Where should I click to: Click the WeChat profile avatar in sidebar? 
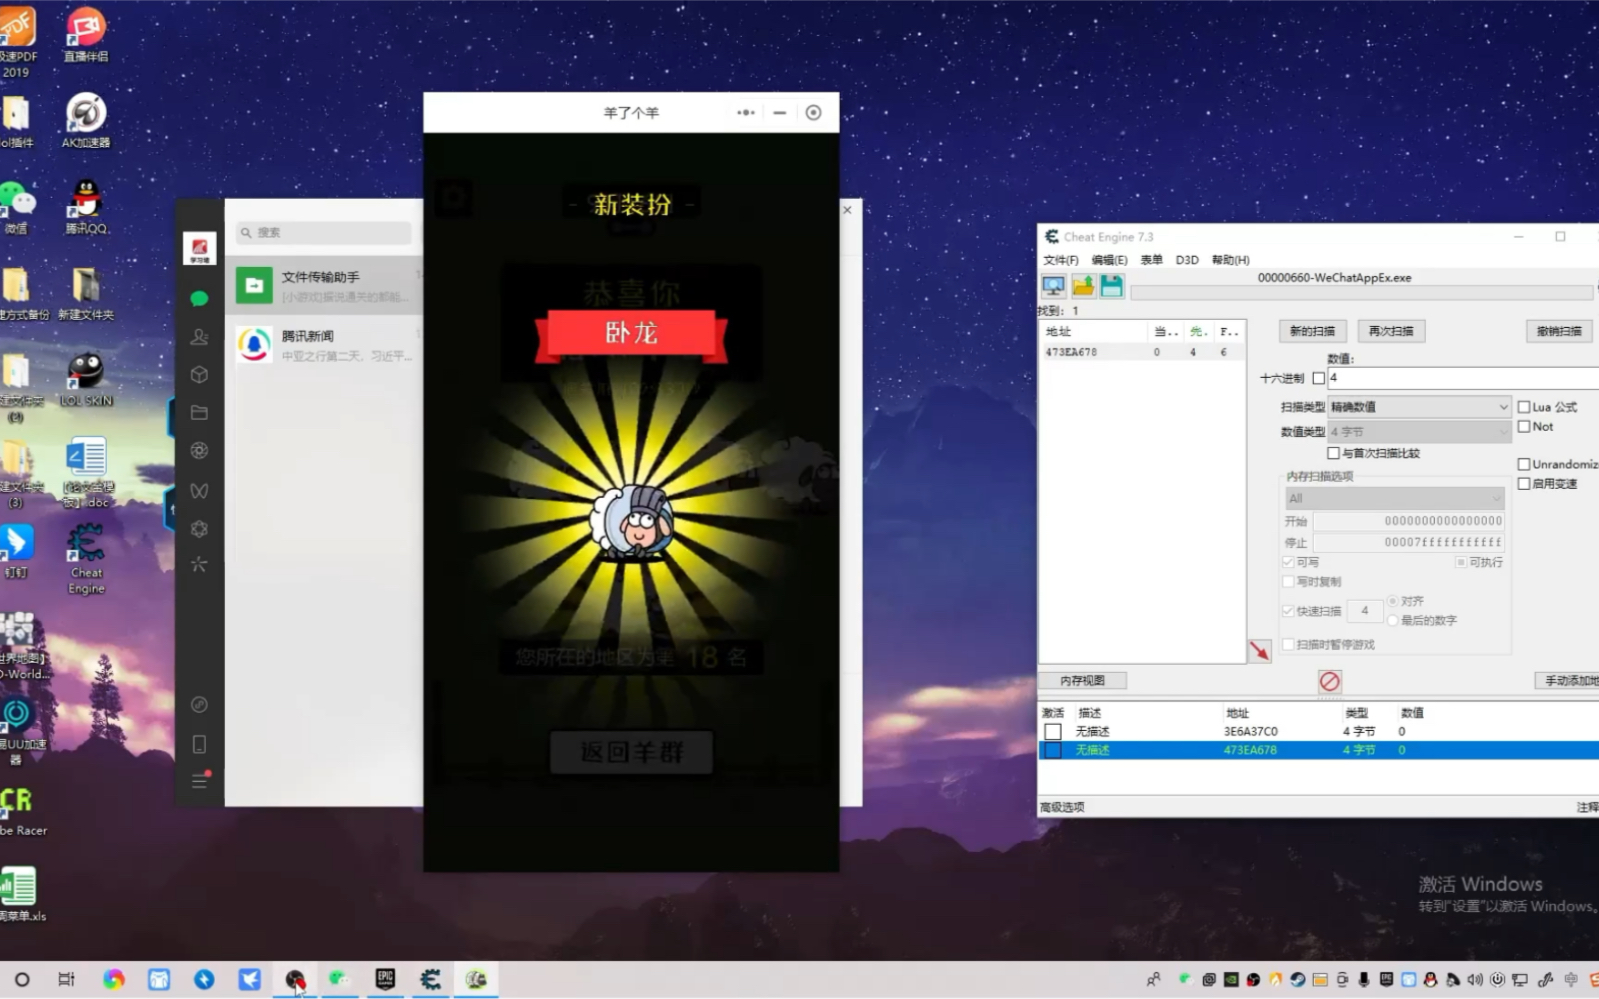tap(200, 248)
